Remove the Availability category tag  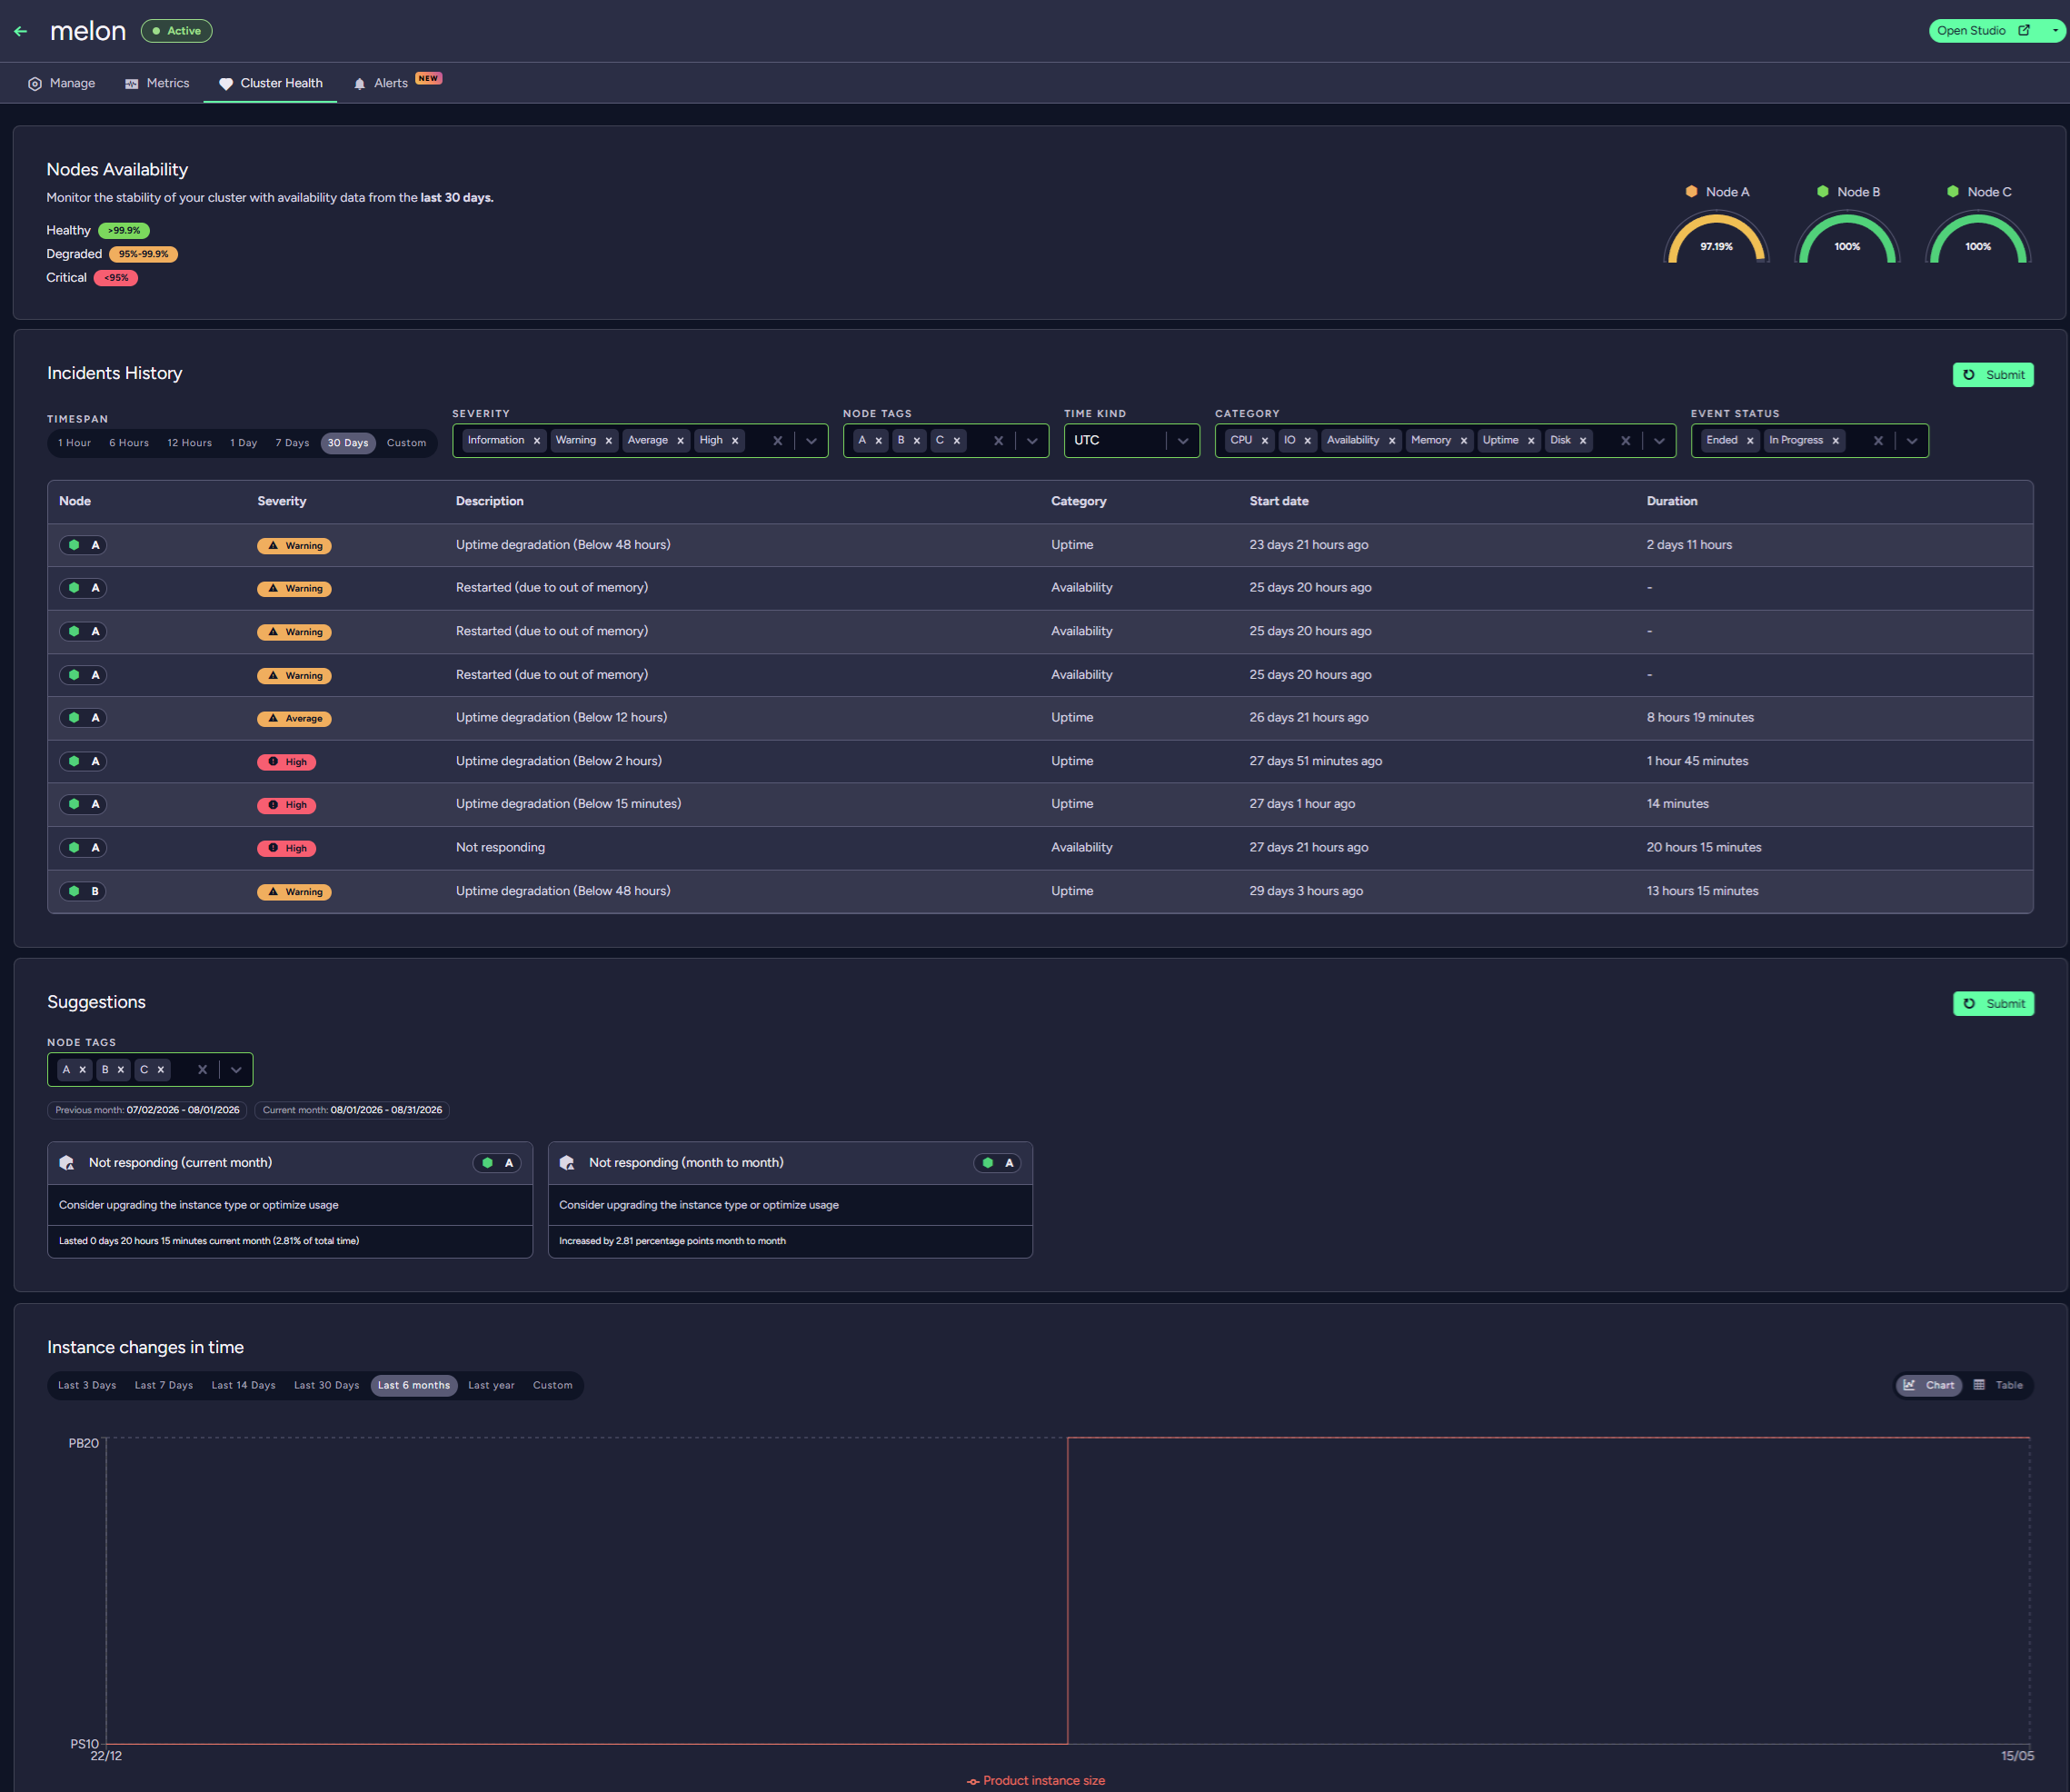point(1392,441)
